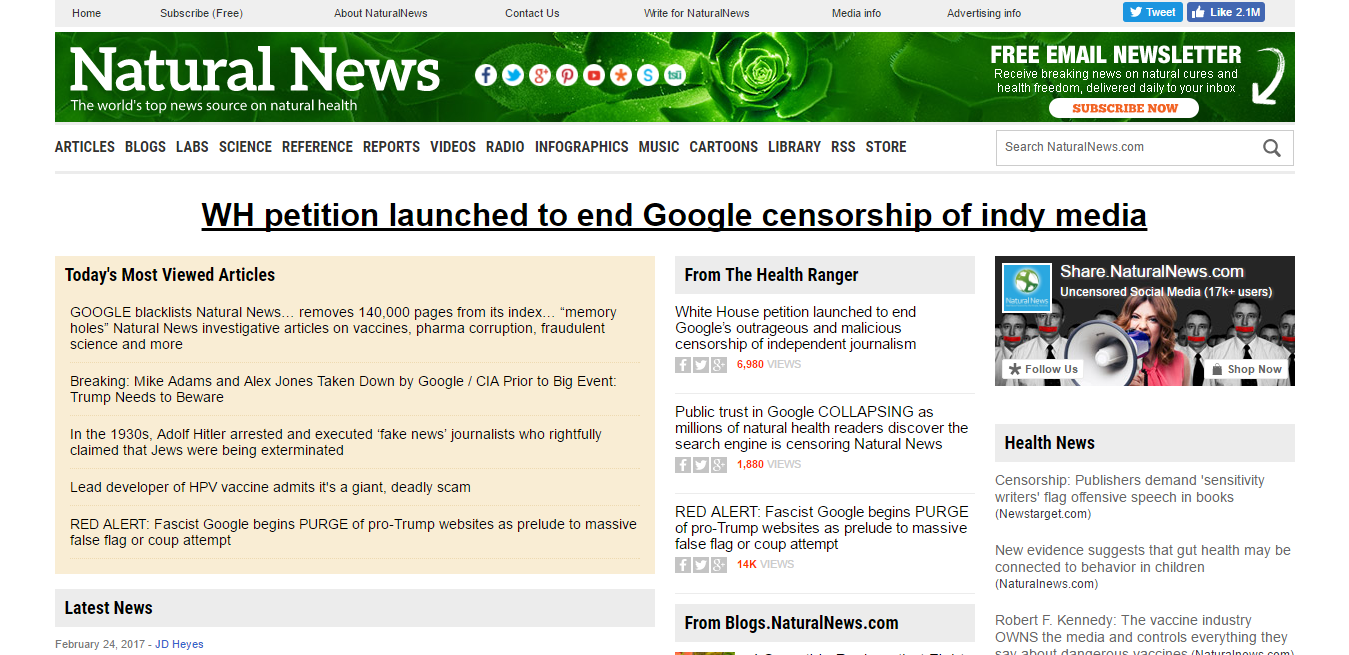The image size is (1349, 655).
Task: Open the Write for NaturalNews link
Action: [697, 13]
